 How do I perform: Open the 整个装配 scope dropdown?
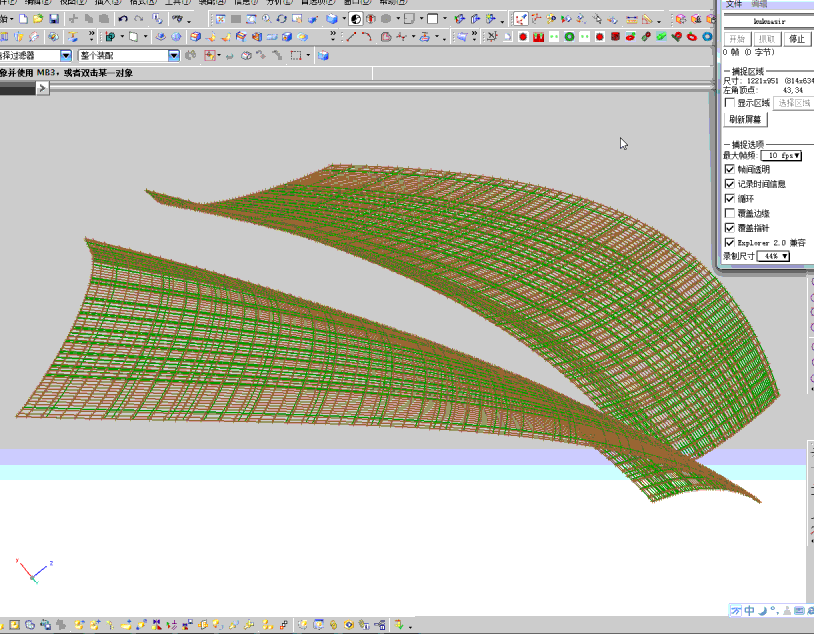click(174, 56)
